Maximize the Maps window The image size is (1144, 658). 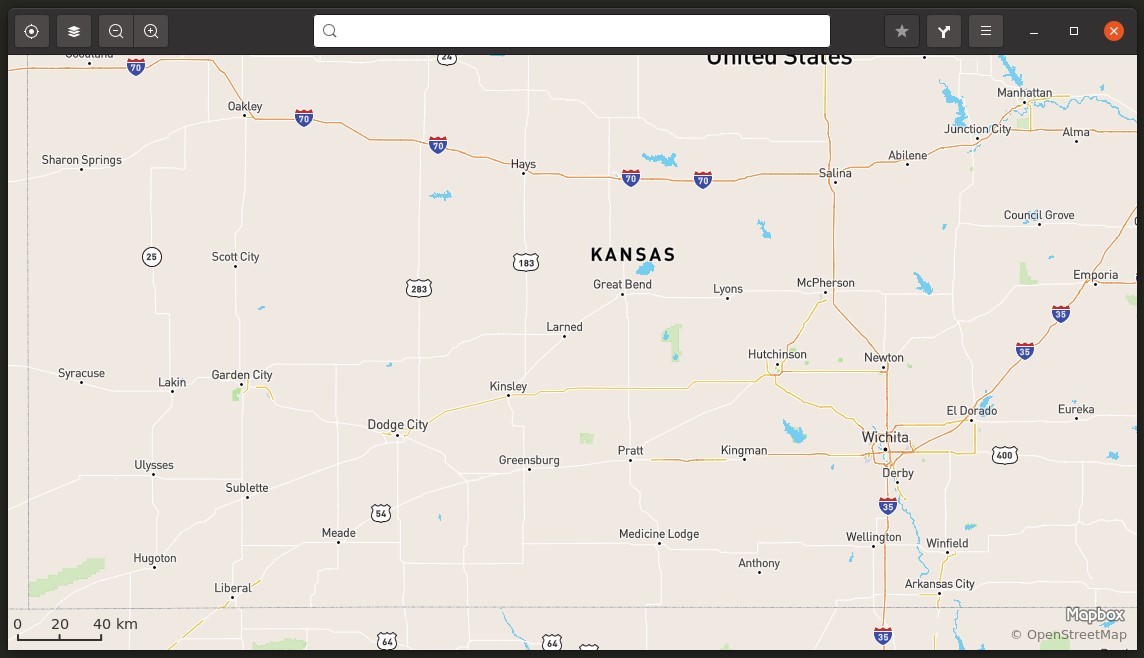tap(1074, 31)
